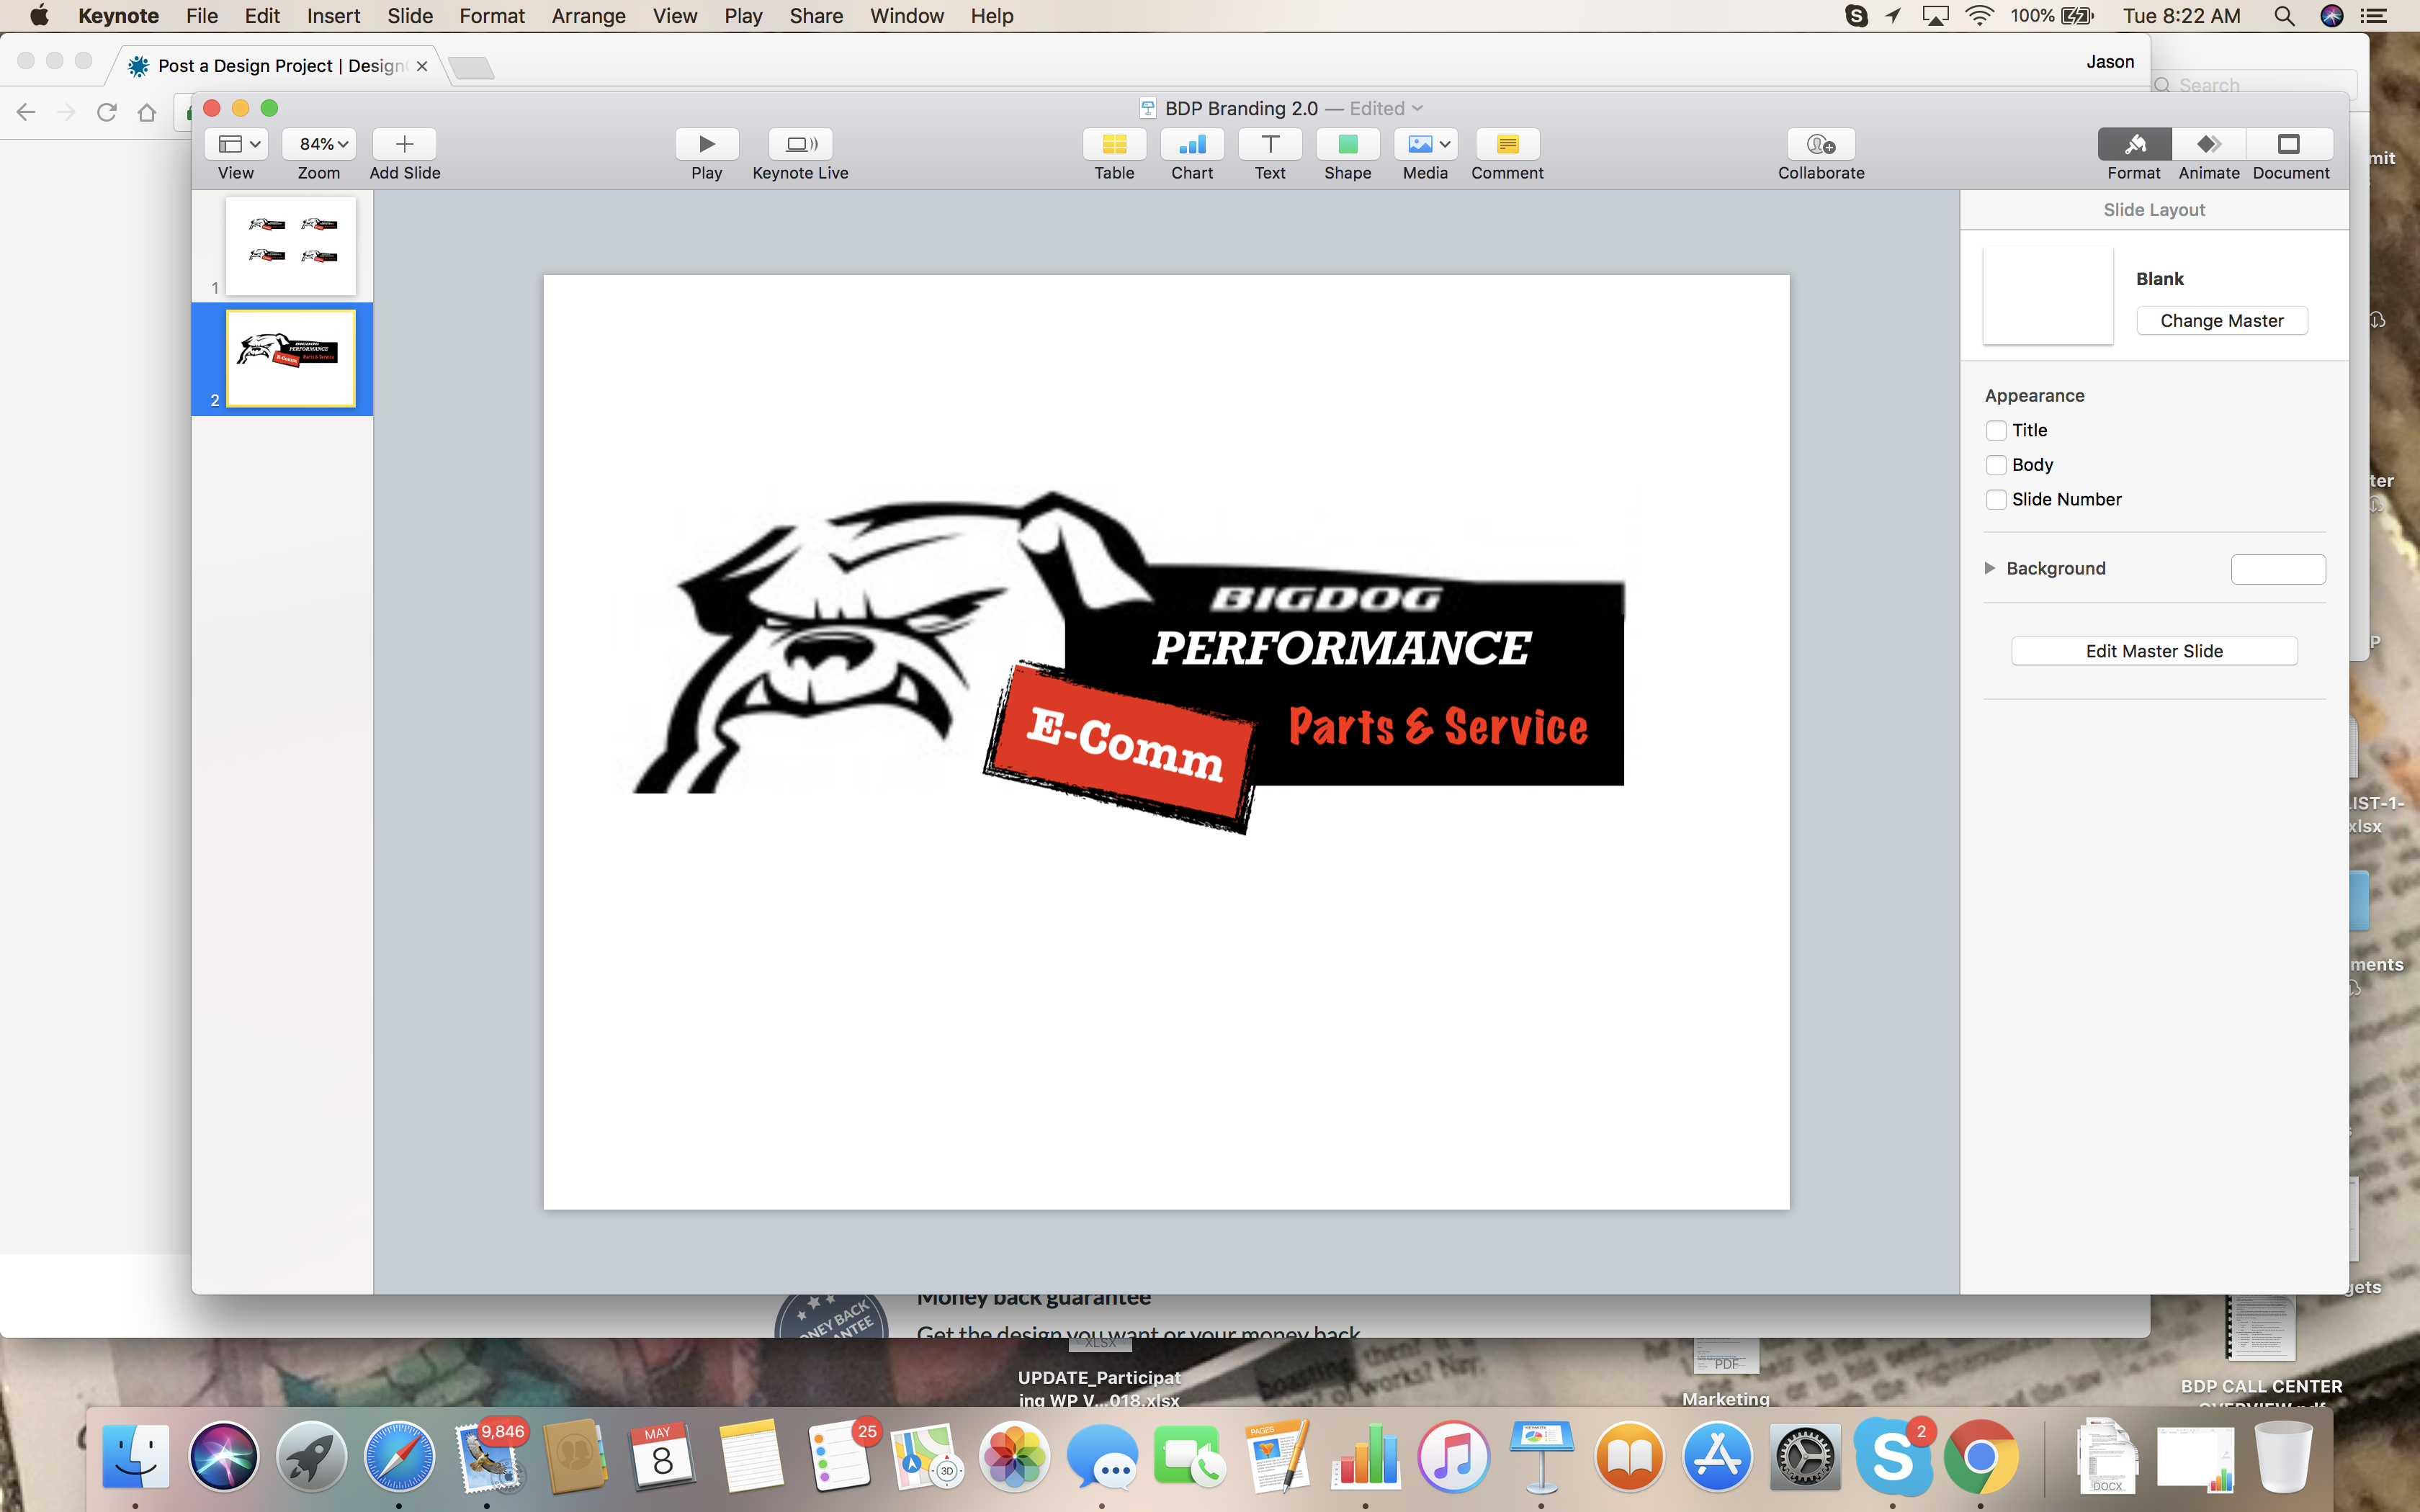This screenshot has width=2420, height=1512.
Task: Open the View options dropdown
Action: coord(236,144)
